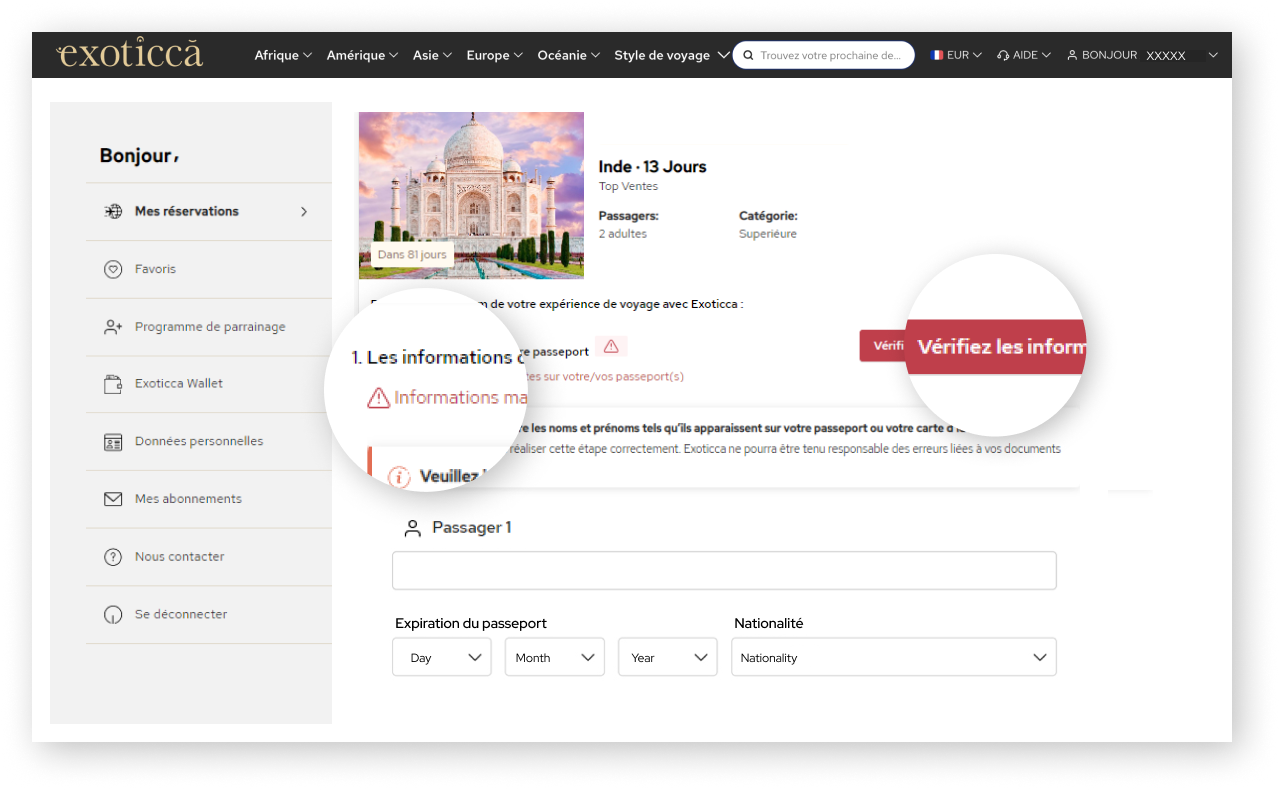Open the Europe menu
Screen dimensions: 1280x790
pos(495,55)
